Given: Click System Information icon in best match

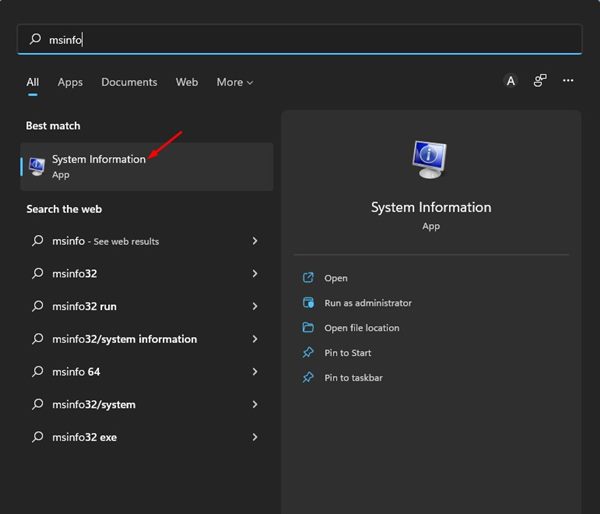Looking at the screenshot, I should click(37, 166).
